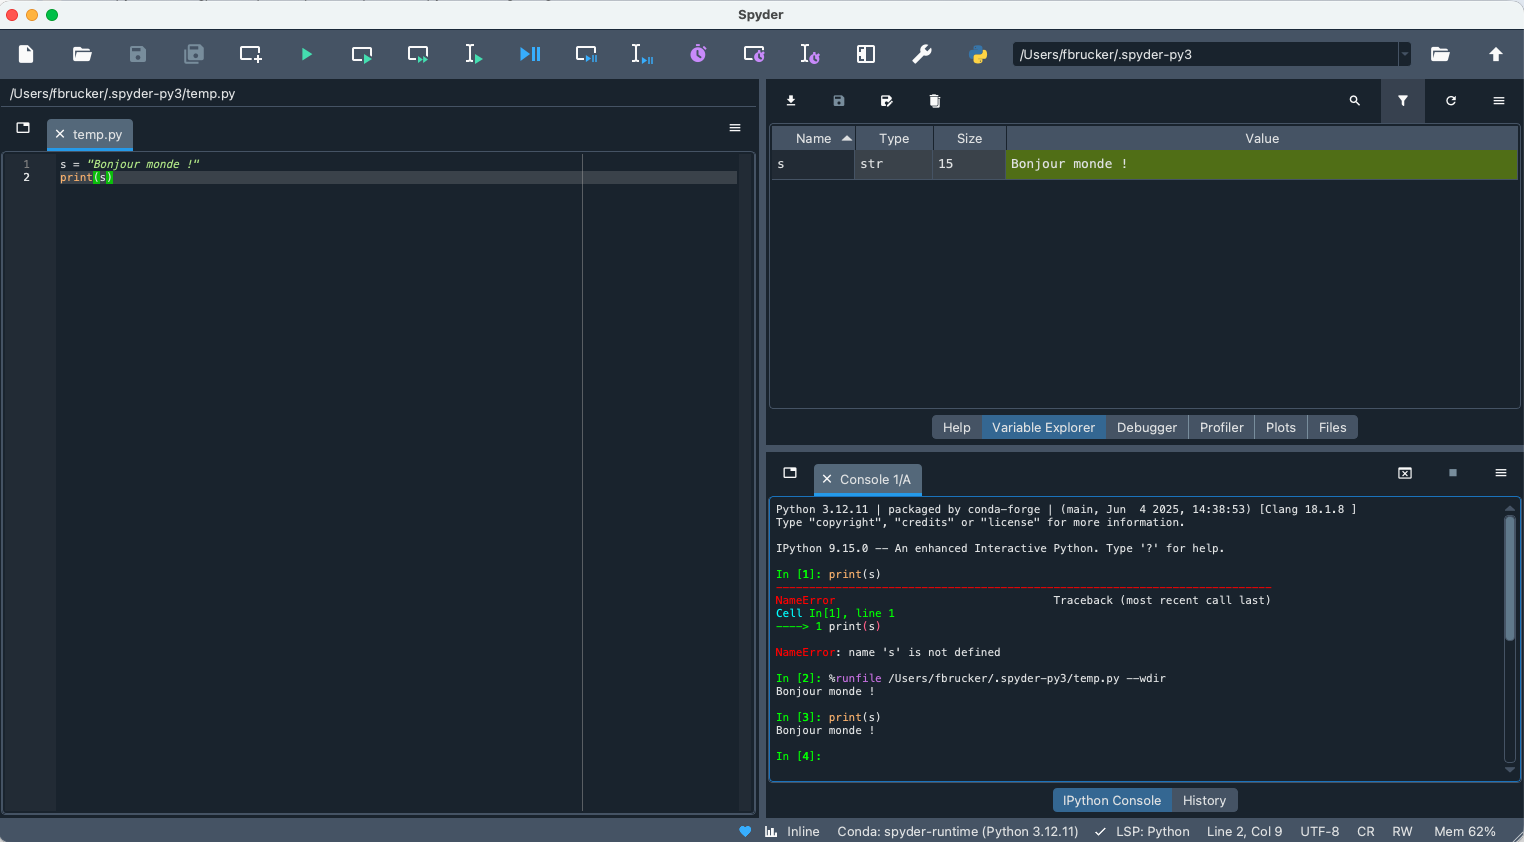Sort variables by the Size column
This screenshot has height=842, width=1524.
pos(969,138)
